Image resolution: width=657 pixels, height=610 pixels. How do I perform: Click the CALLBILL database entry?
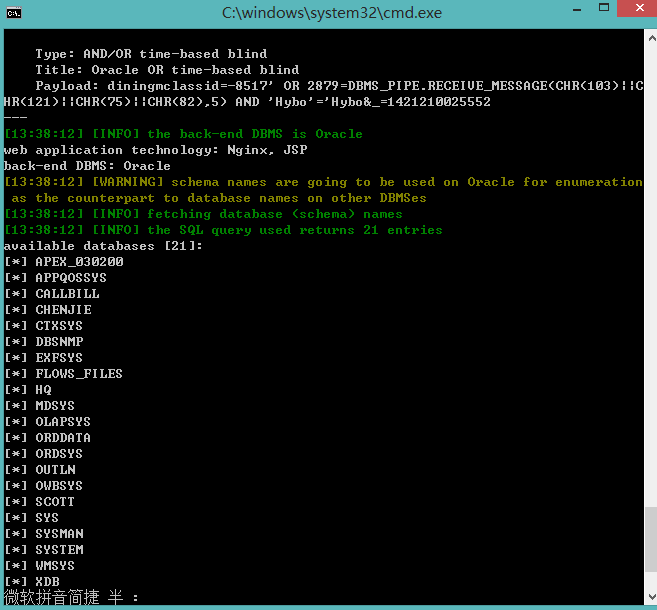(x=52, y=294)
